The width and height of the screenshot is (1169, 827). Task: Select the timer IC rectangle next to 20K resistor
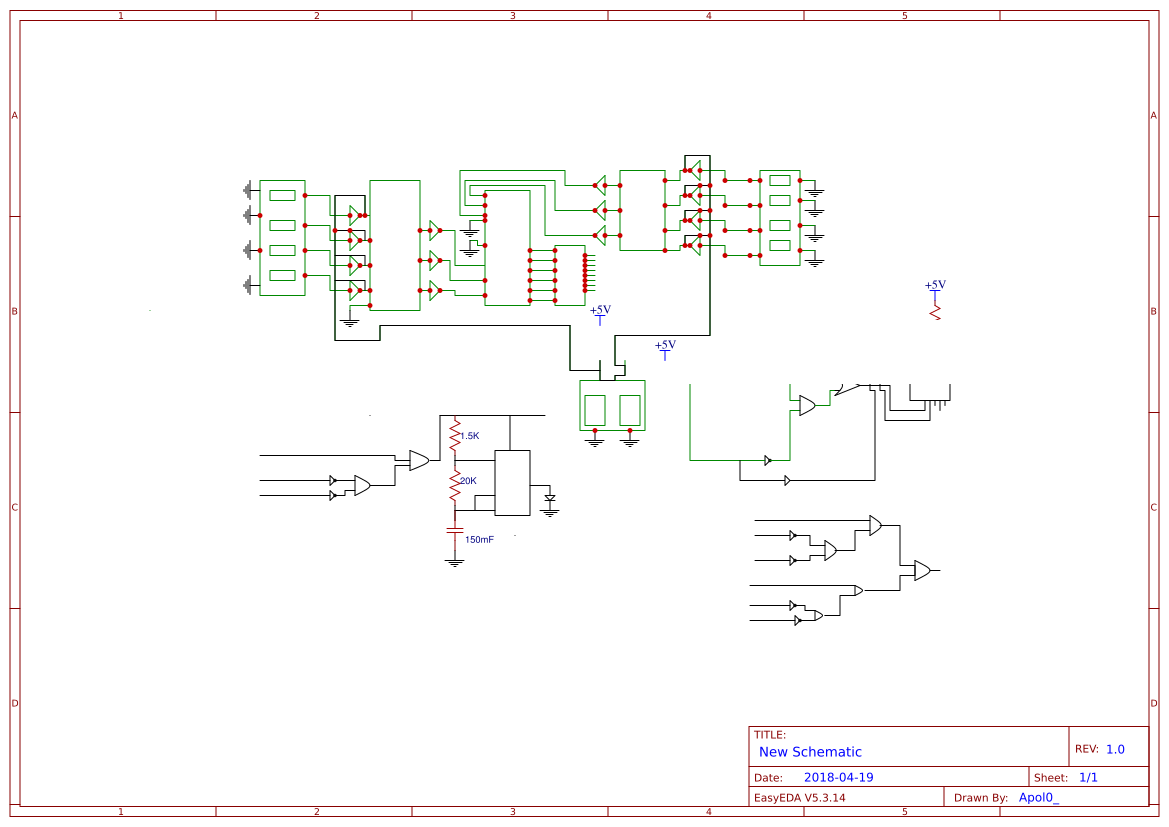pyautogui.click(x=513, y=482)
